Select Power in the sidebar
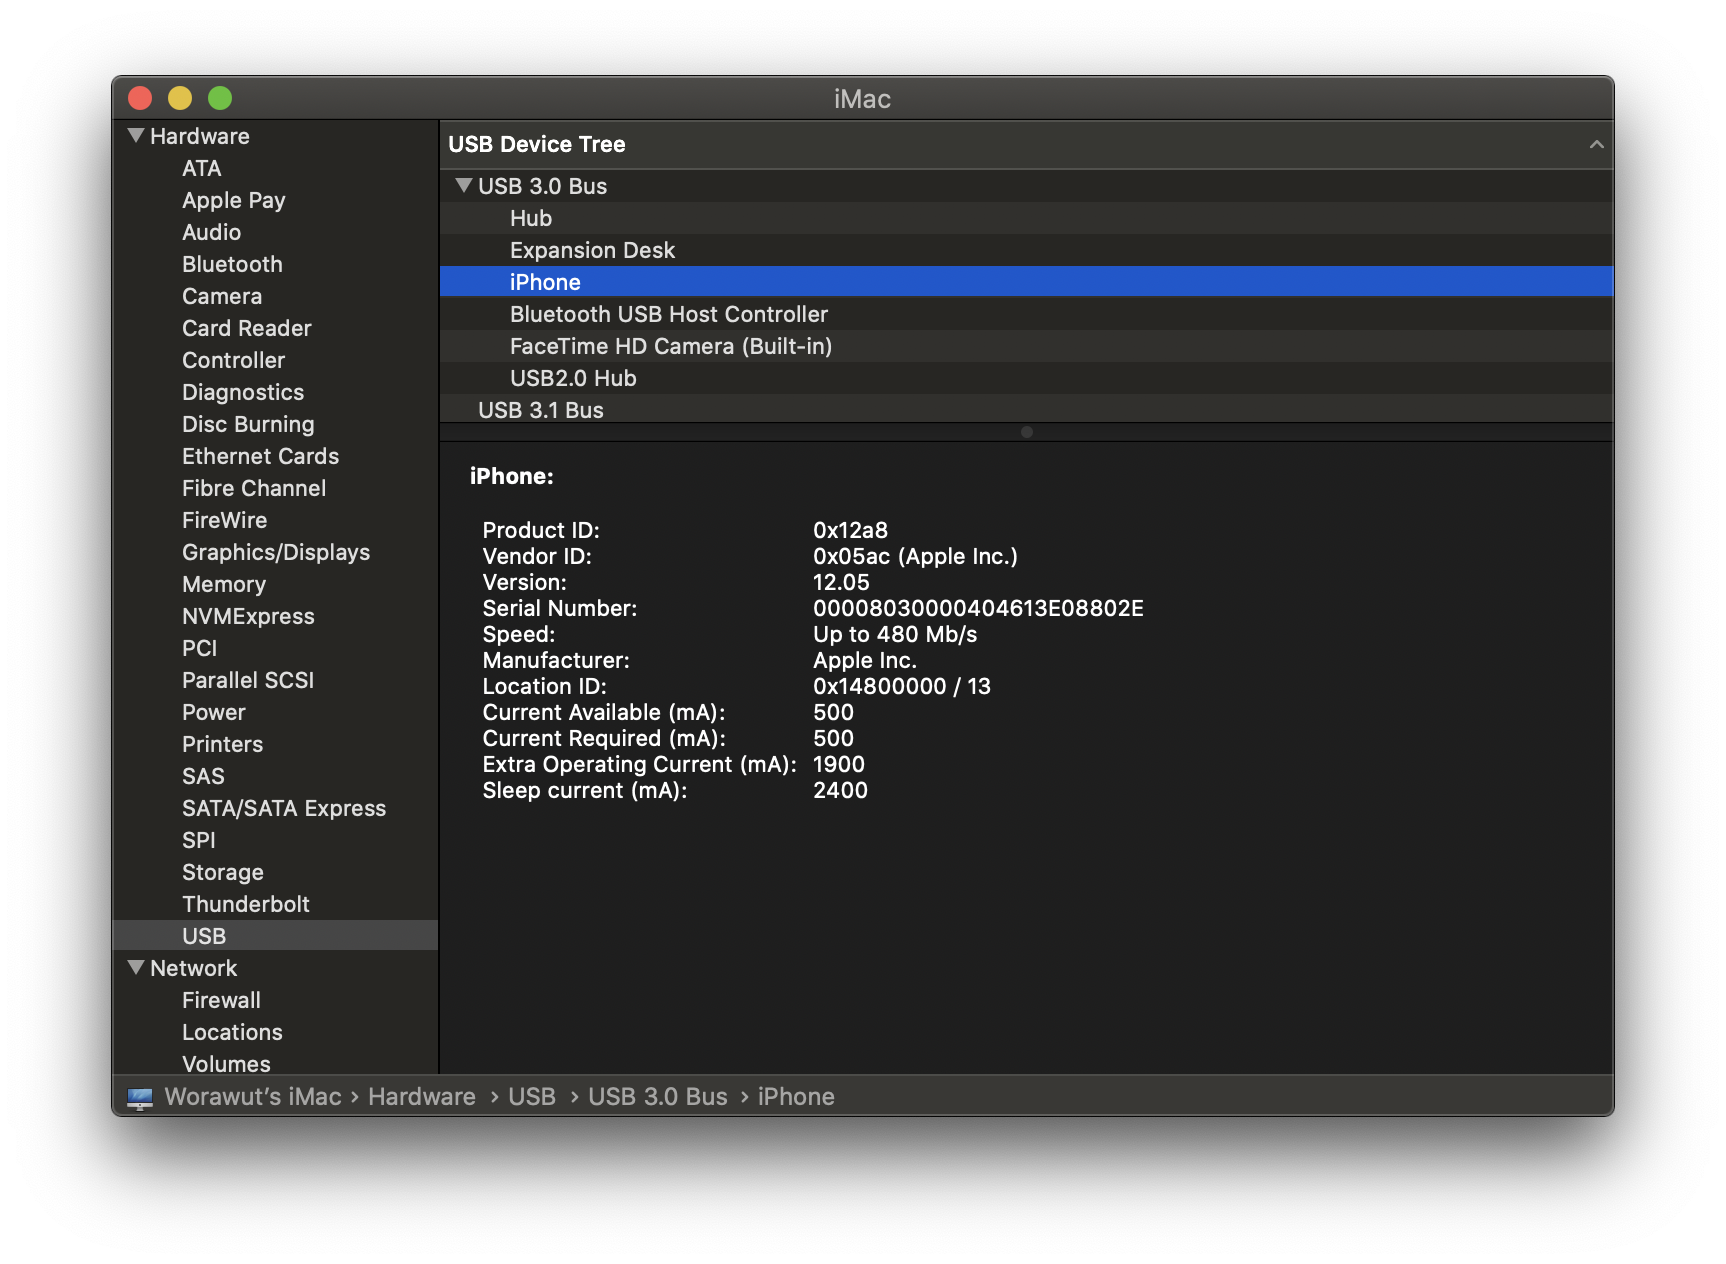Image resolution: width=1726 pixels, height=1264 pixels. [213, 712]
